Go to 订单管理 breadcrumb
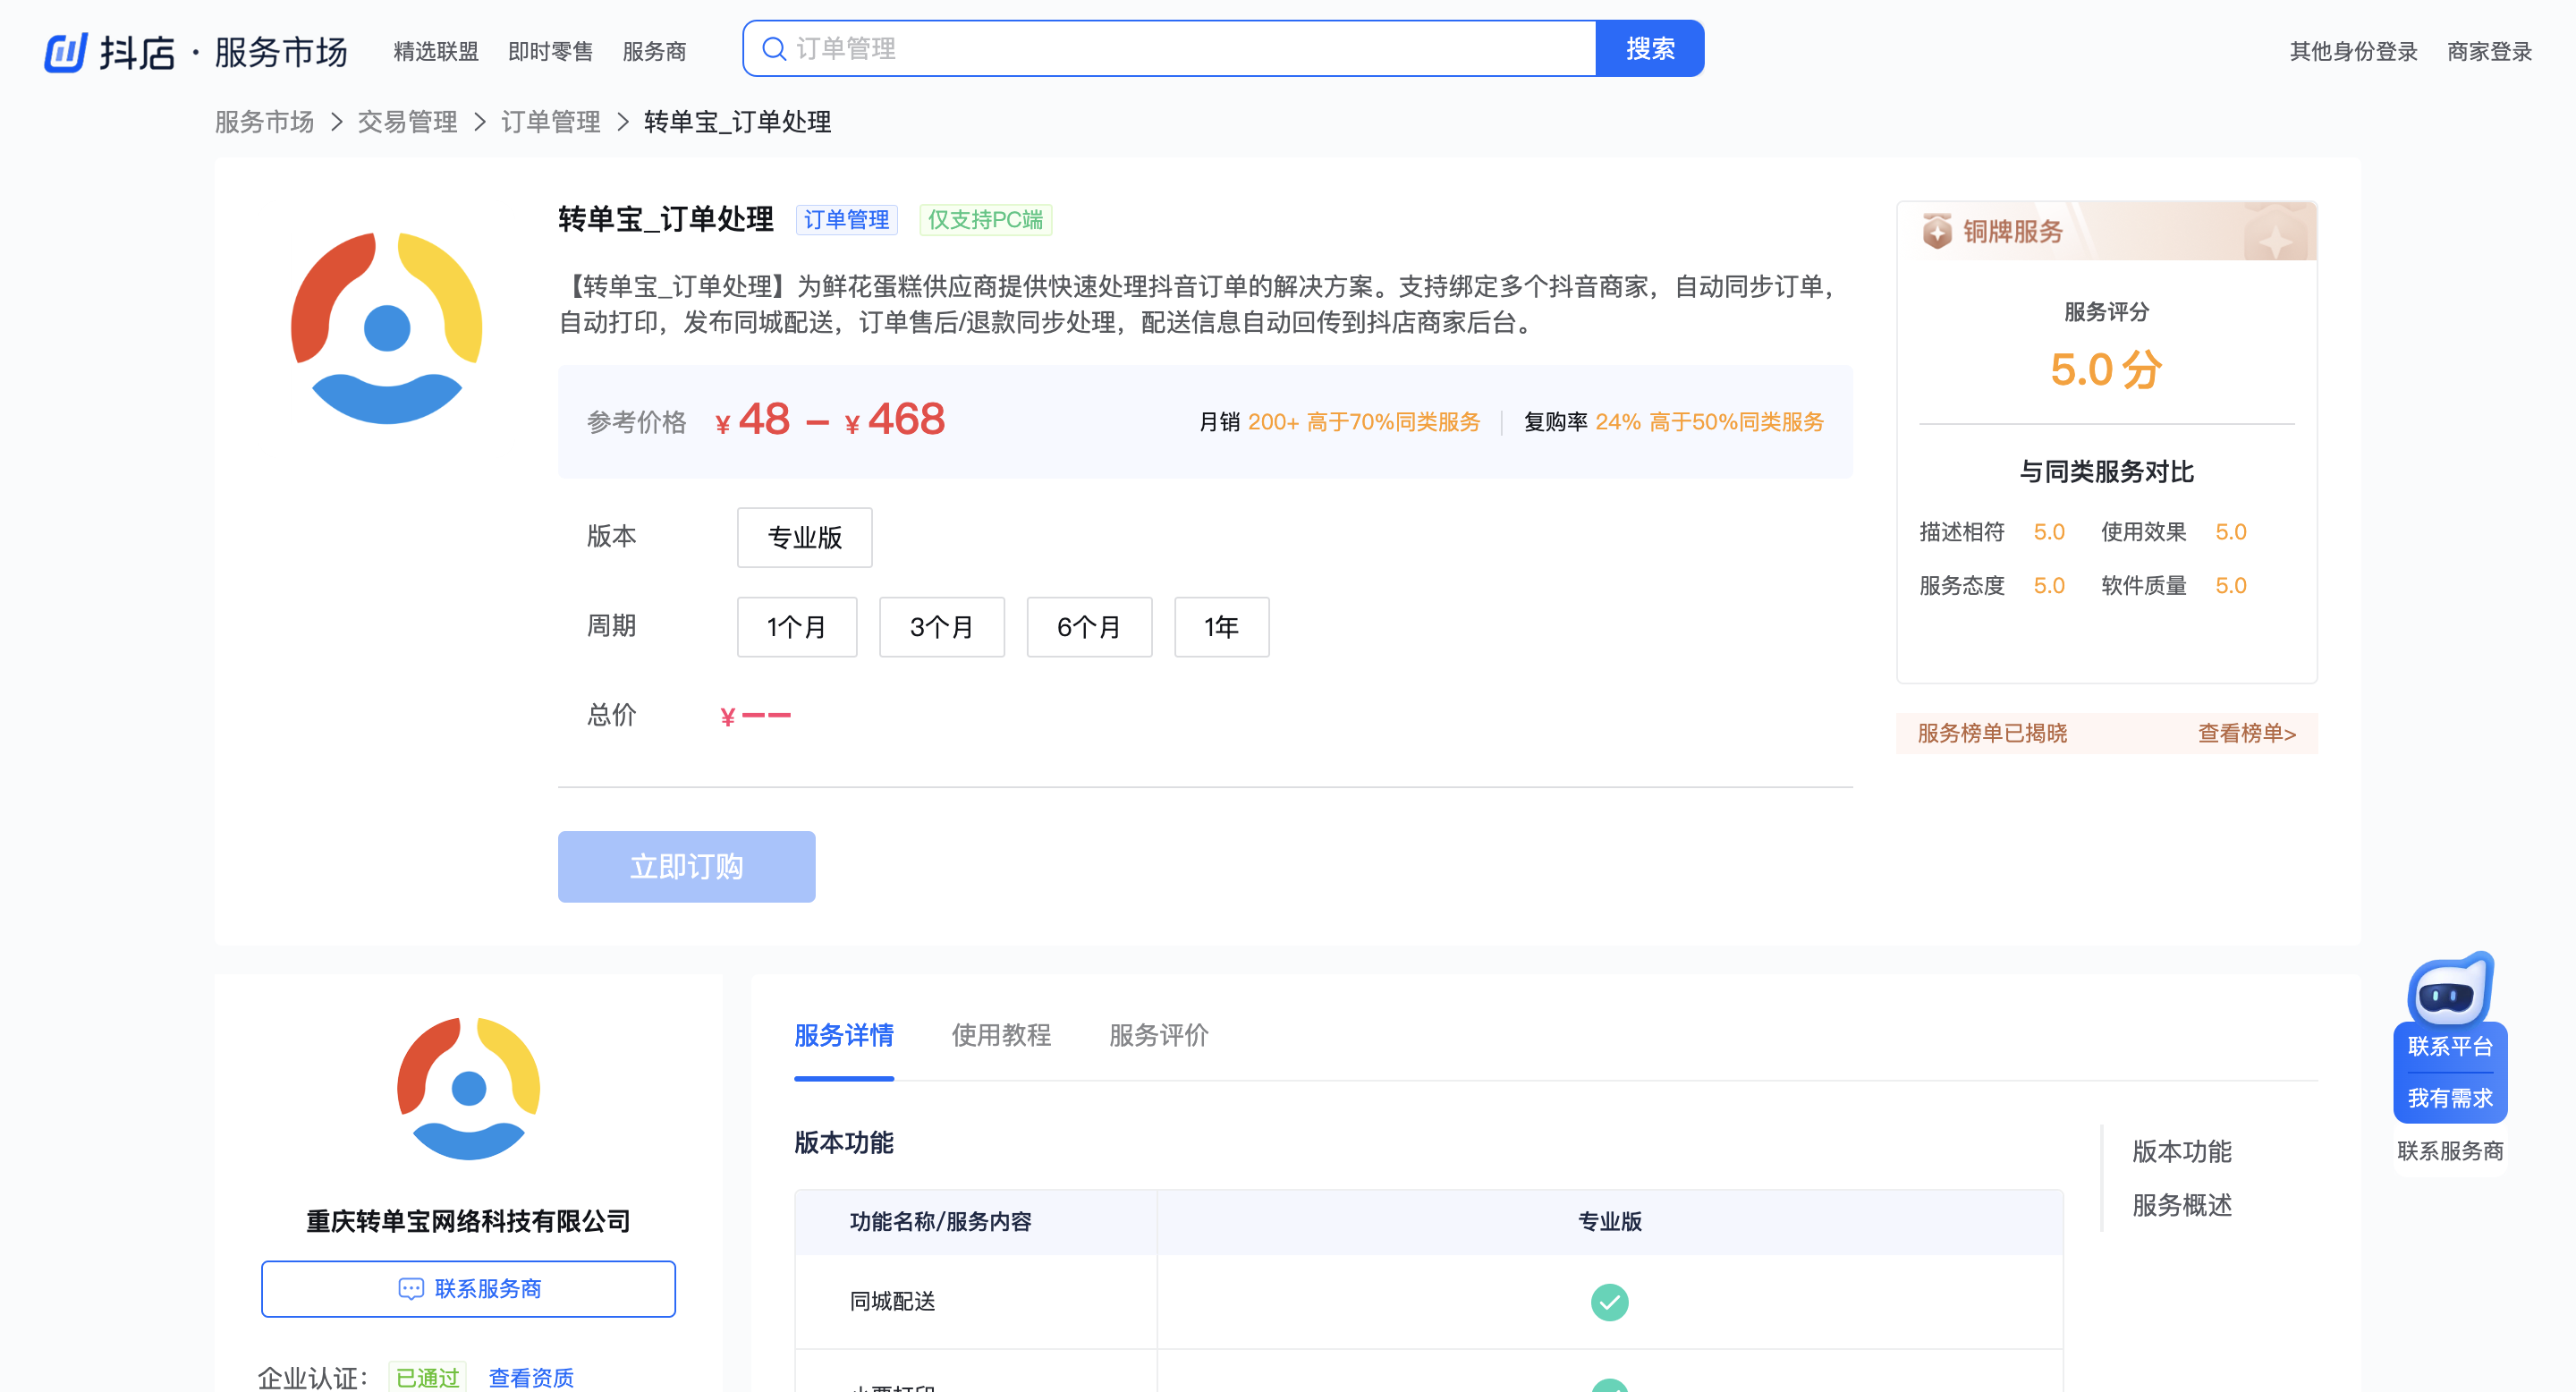The height and width of the screenshot is (1392, 2576). [x=550, y=122]
